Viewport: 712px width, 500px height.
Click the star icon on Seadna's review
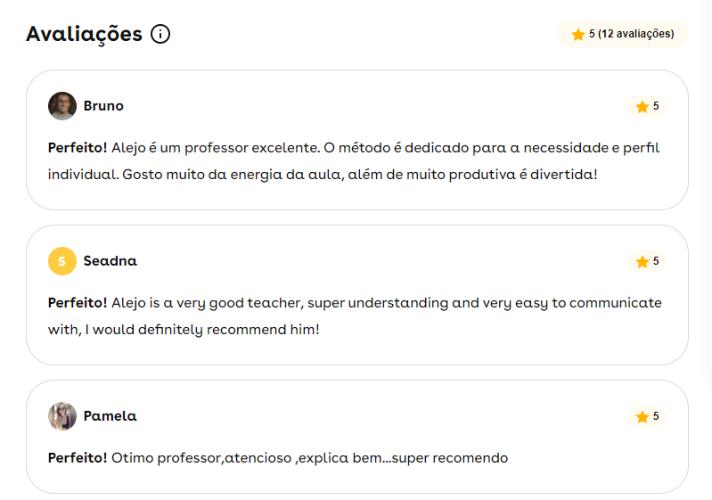pyautogui.click(x=642, y=262)
